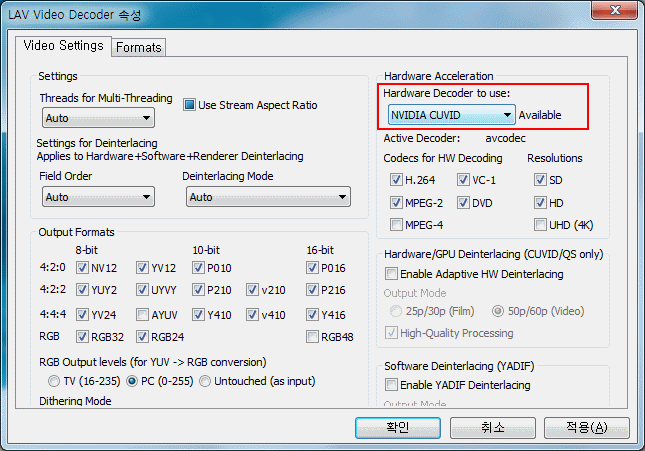Enable the MPEG-4 hardware decoding checkbox
The height and width of the screenshot is (451, 645).
397,224
